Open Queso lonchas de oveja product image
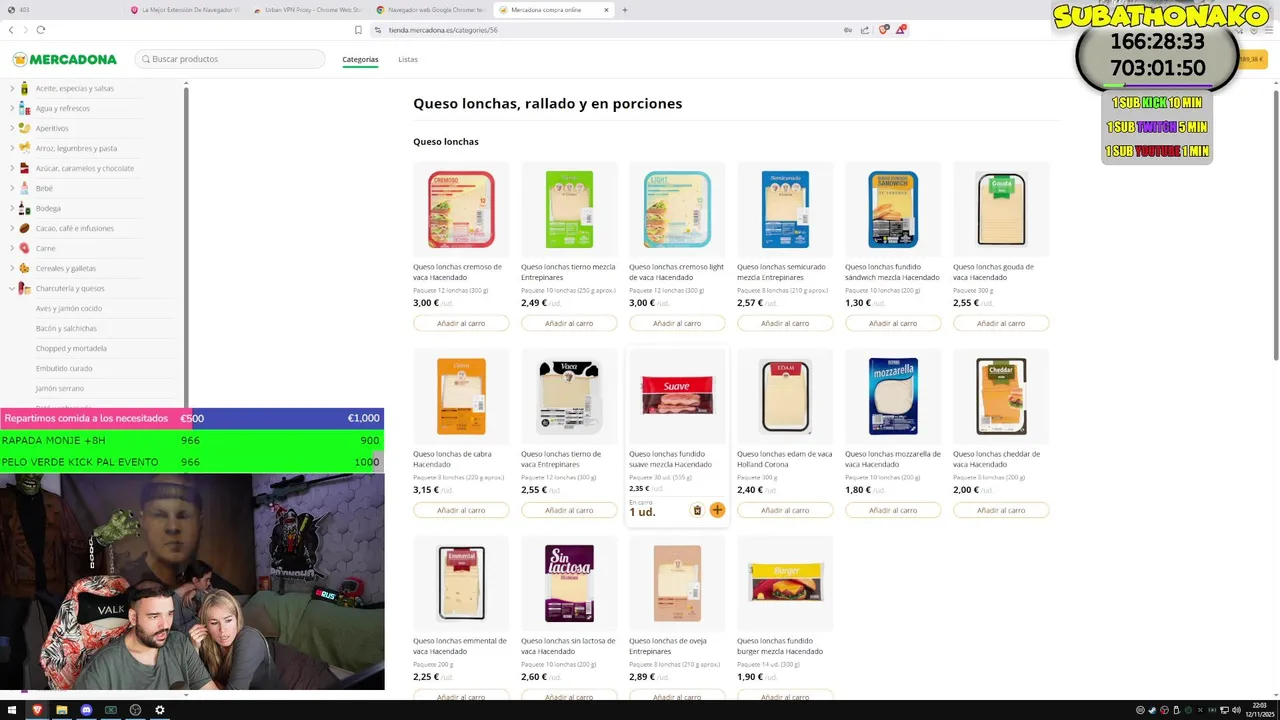Viewport: 1280px width, 720px height. [x=677, y=583]
